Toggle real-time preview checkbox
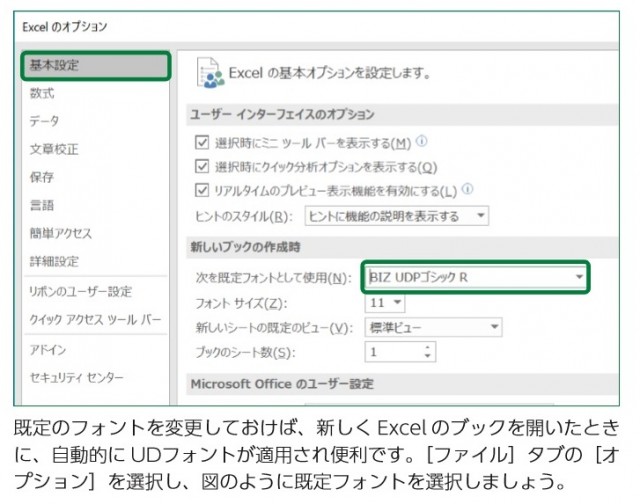 click(202, 190)
